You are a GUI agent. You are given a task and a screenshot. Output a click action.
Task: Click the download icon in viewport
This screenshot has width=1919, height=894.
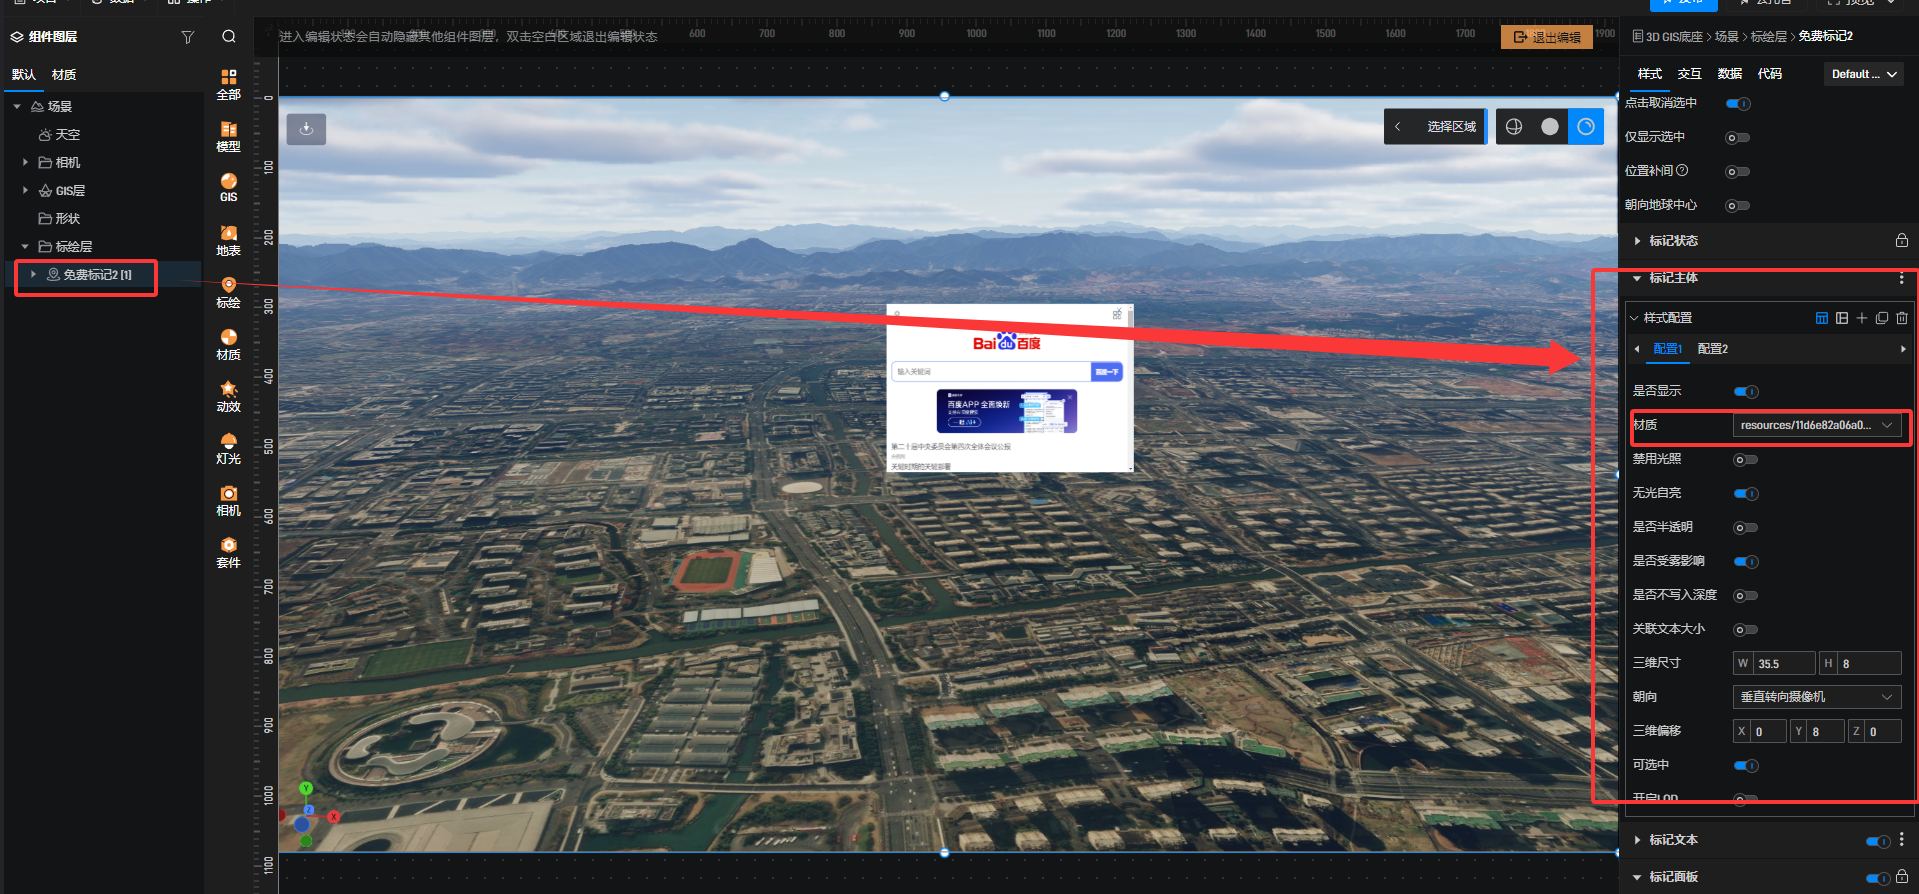(306, 129)
